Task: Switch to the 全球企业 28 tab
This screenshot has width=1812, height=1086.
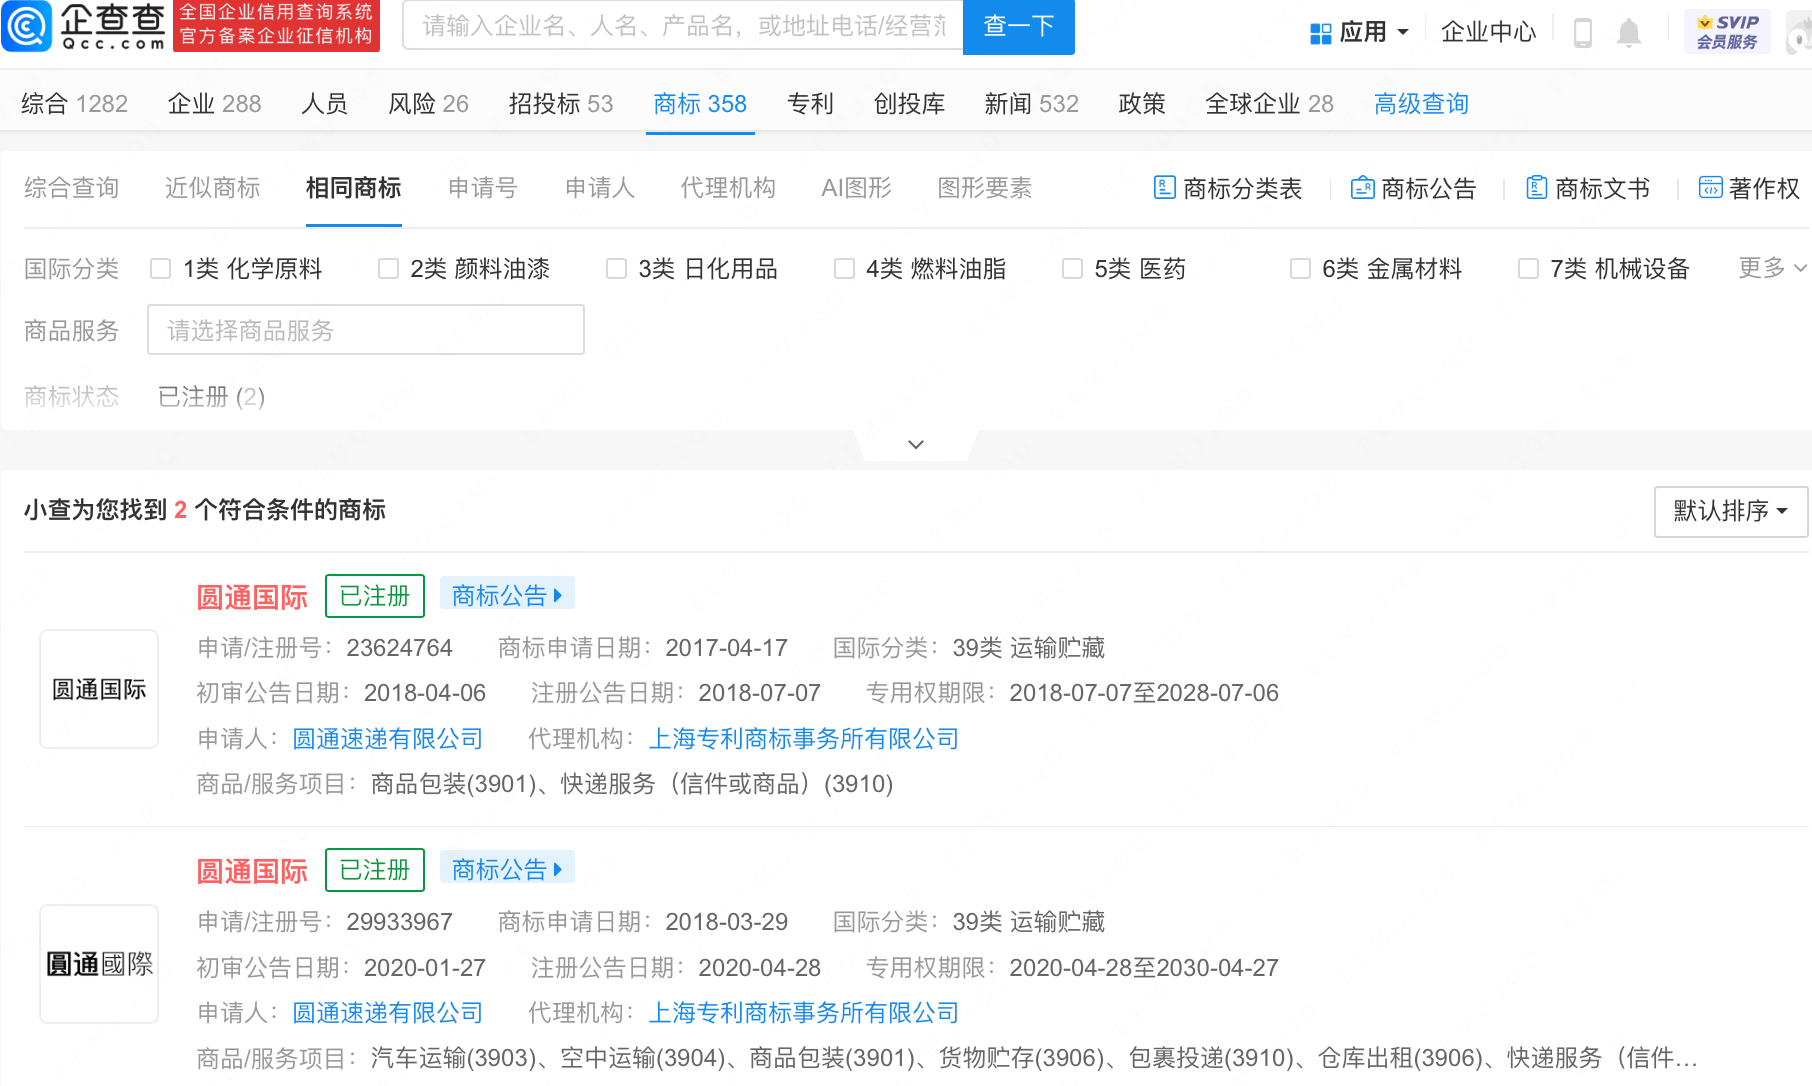Action: 1269,104
